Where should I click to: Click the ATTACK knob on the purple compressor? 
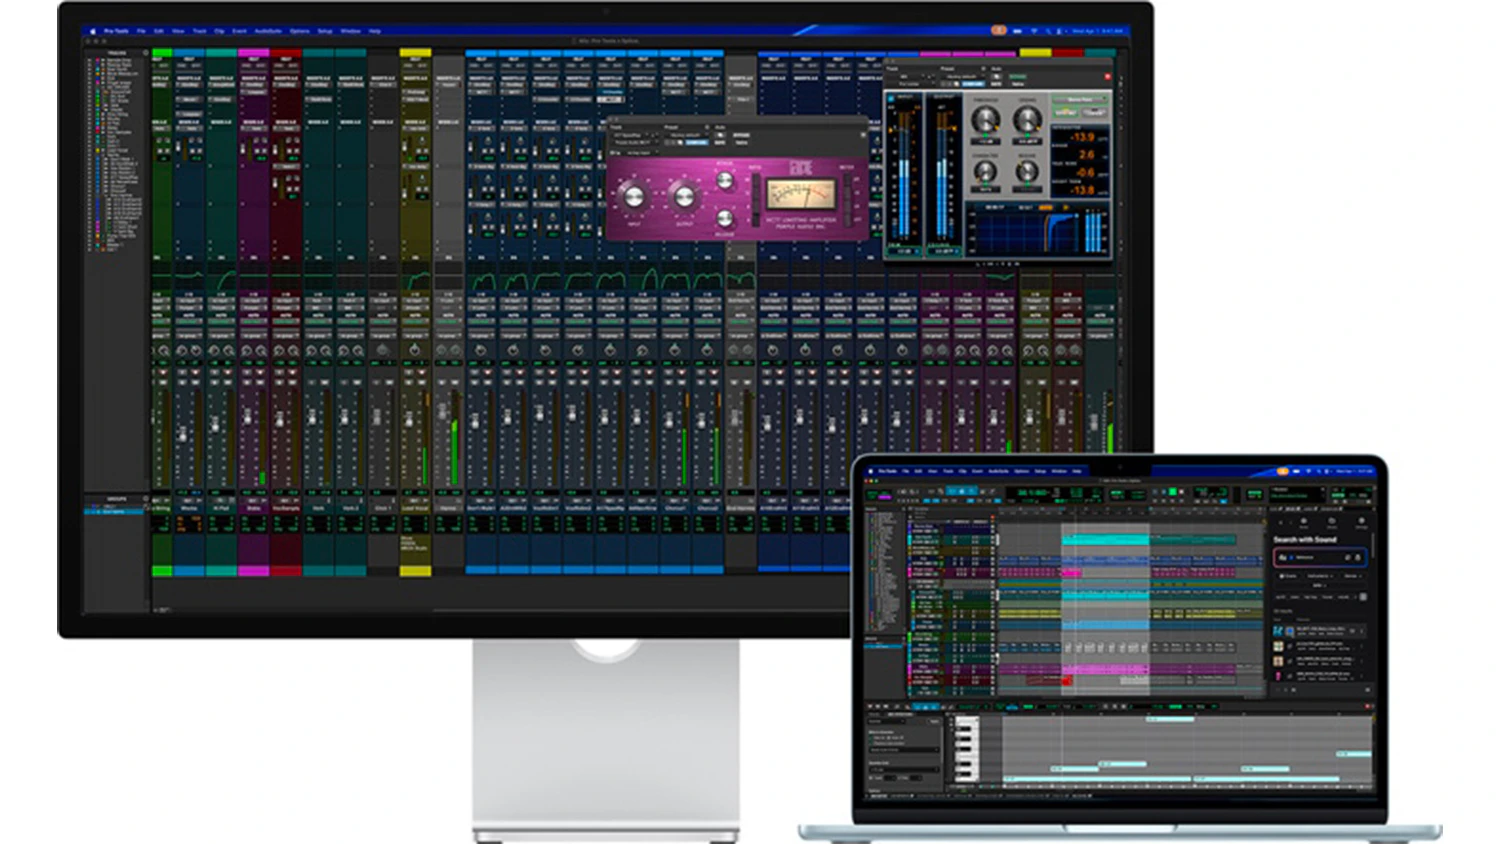[725, 180]
